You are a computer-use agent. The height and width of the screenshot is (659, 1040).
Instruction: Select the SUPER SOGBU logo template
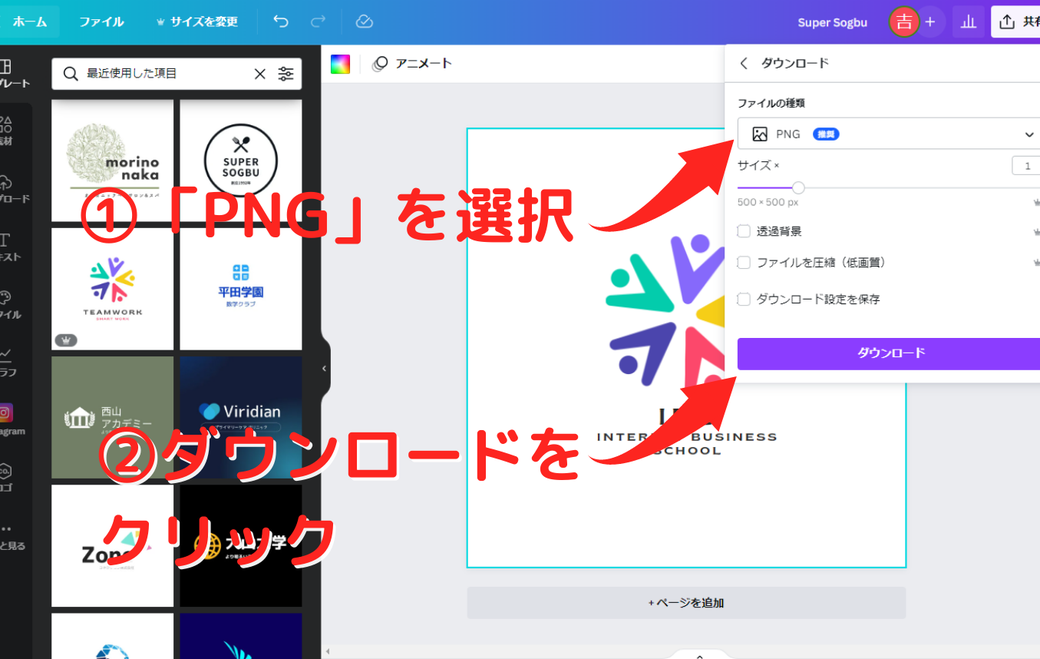click(x=241, y=161)
